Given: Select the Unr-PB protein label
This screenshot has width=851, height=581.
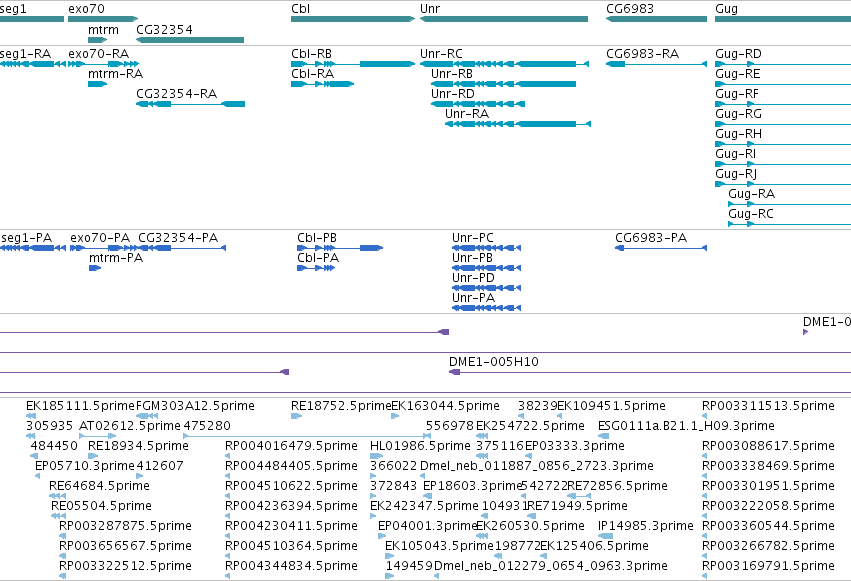Looking at the screenshot, I should [472, 258].
